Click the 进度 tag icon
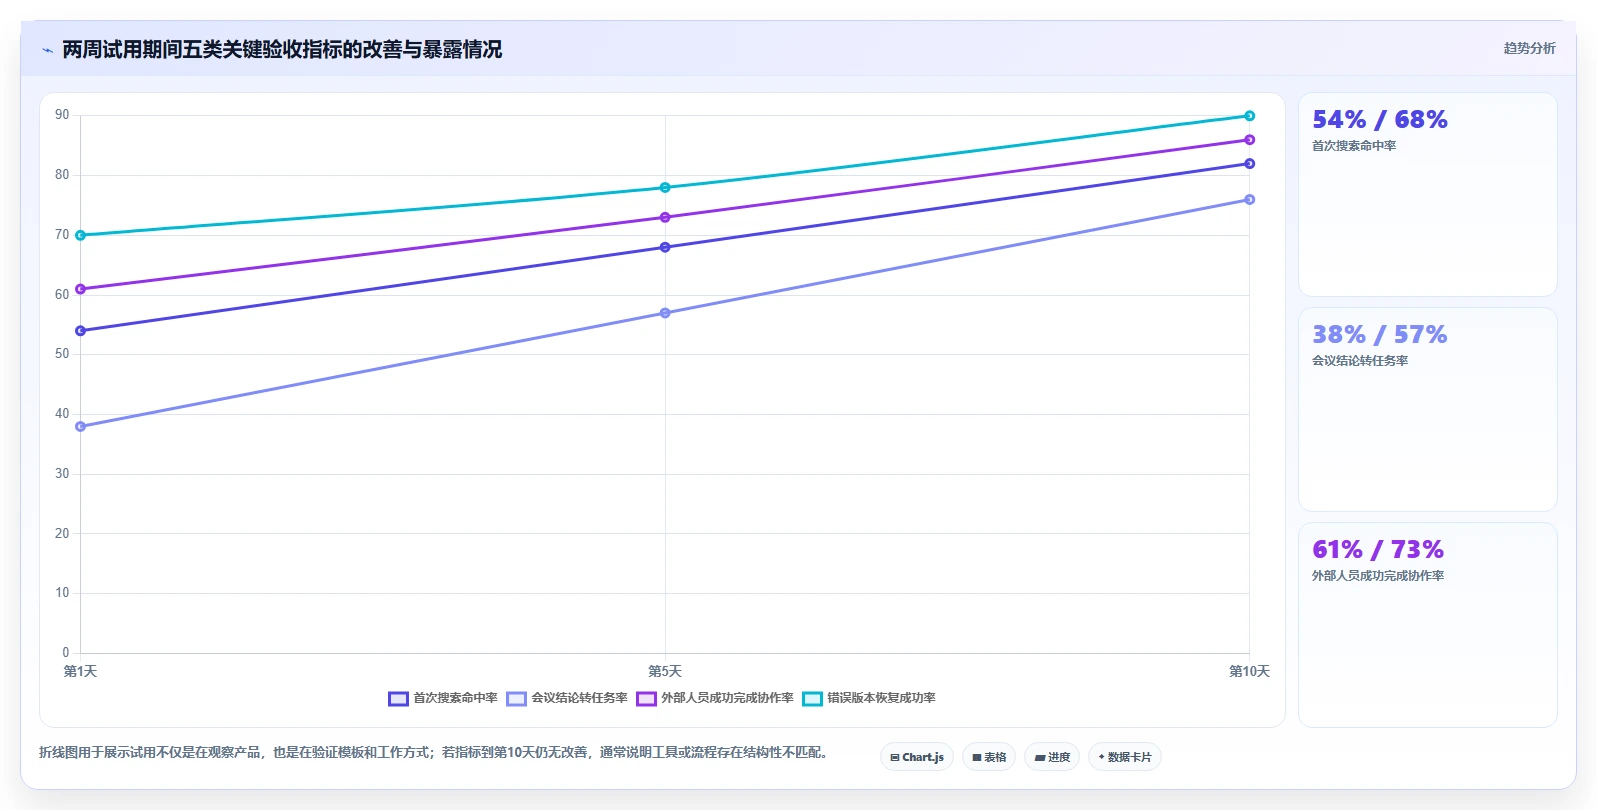 [x=1040, y=758]
